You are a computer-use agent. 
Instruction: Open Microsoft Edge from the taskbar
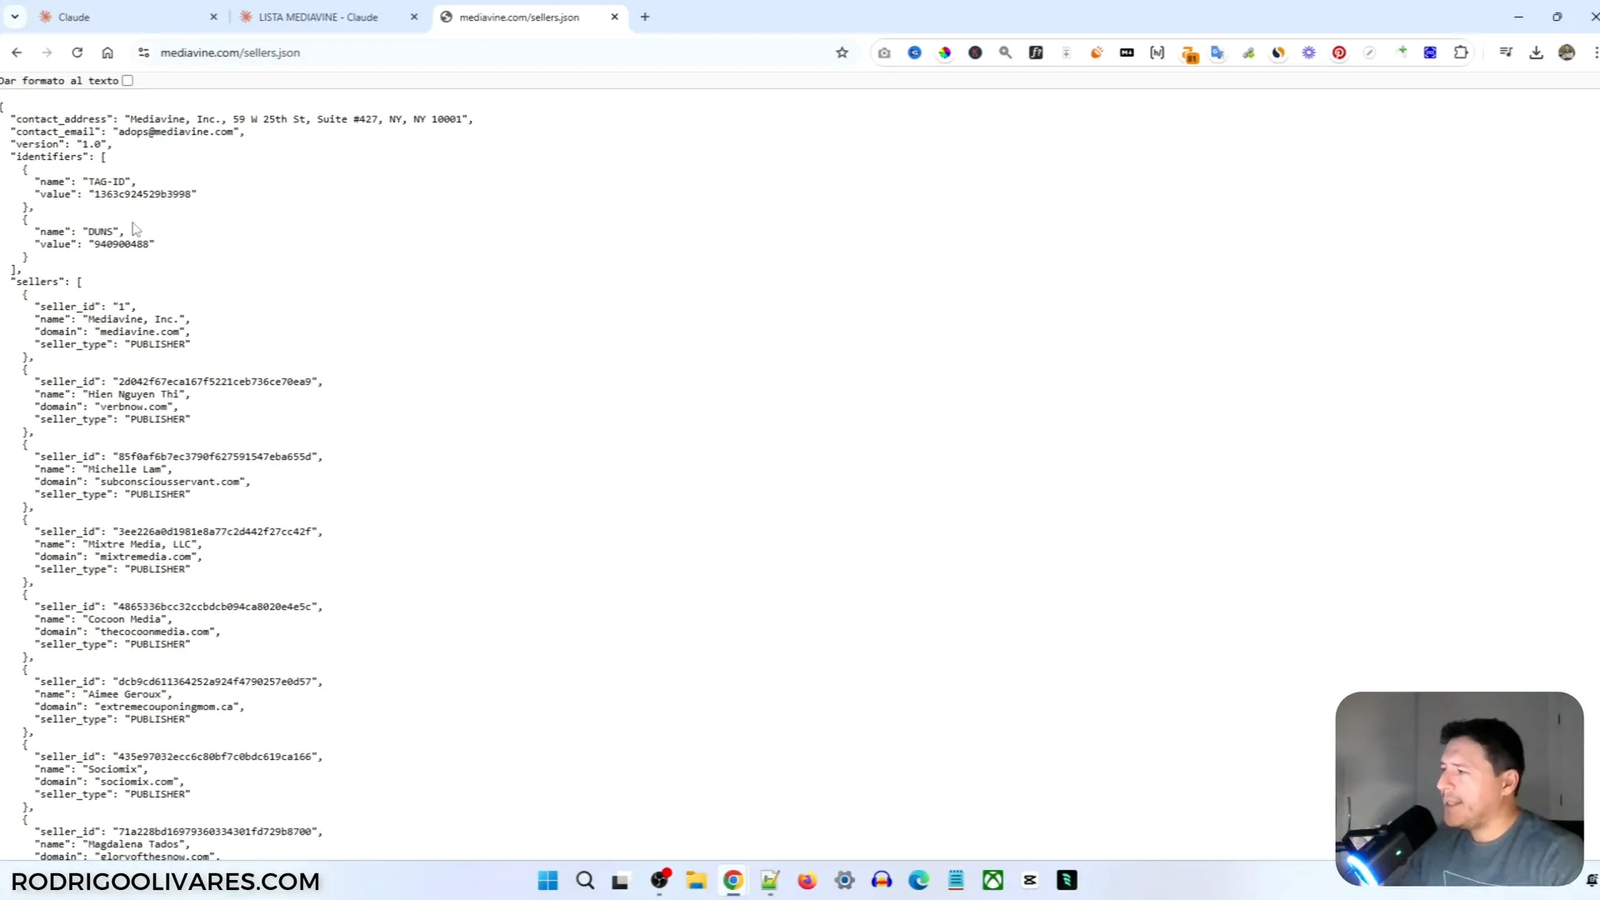pos(918,880)
